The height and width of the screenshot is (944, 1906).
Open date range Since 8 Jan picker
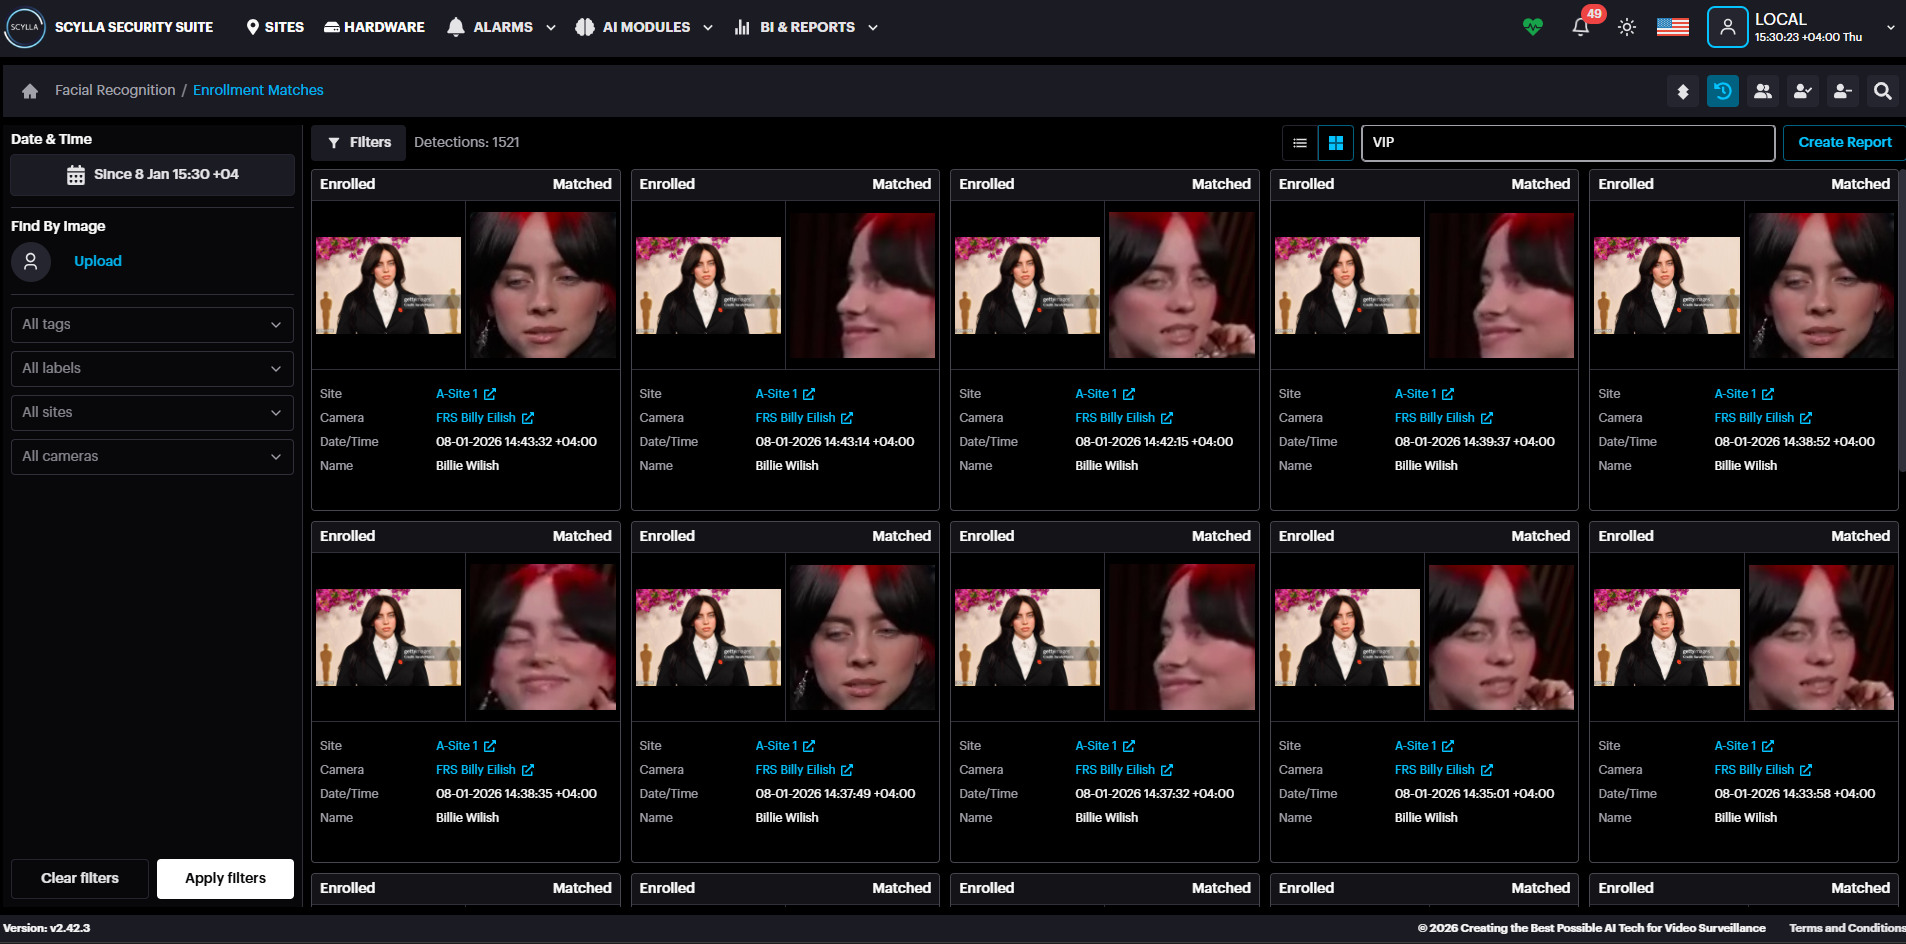pos(152,175)
